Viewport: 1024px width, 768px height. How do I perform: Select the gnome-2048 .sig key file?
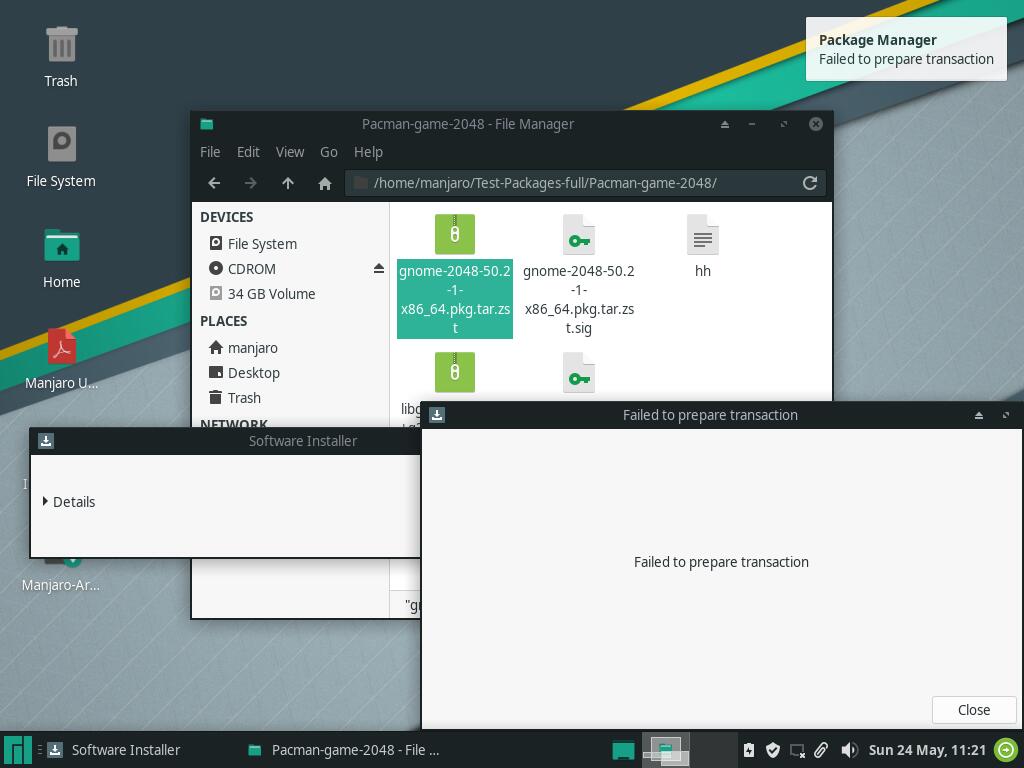(579, 274)
